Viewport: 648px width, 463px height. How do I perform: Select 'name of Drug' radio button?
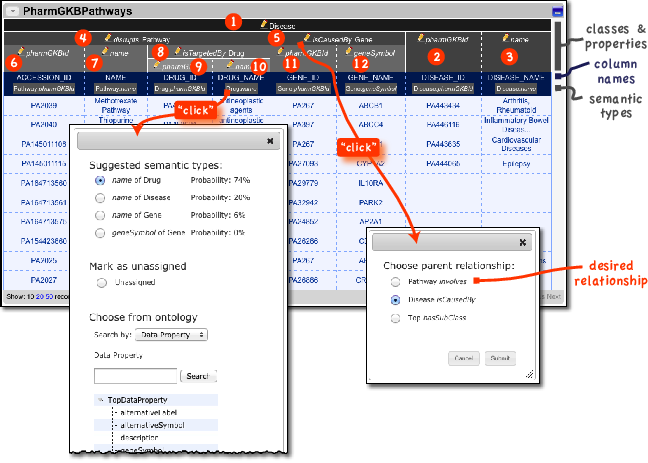pyautogui.click(x=100, y=181)
